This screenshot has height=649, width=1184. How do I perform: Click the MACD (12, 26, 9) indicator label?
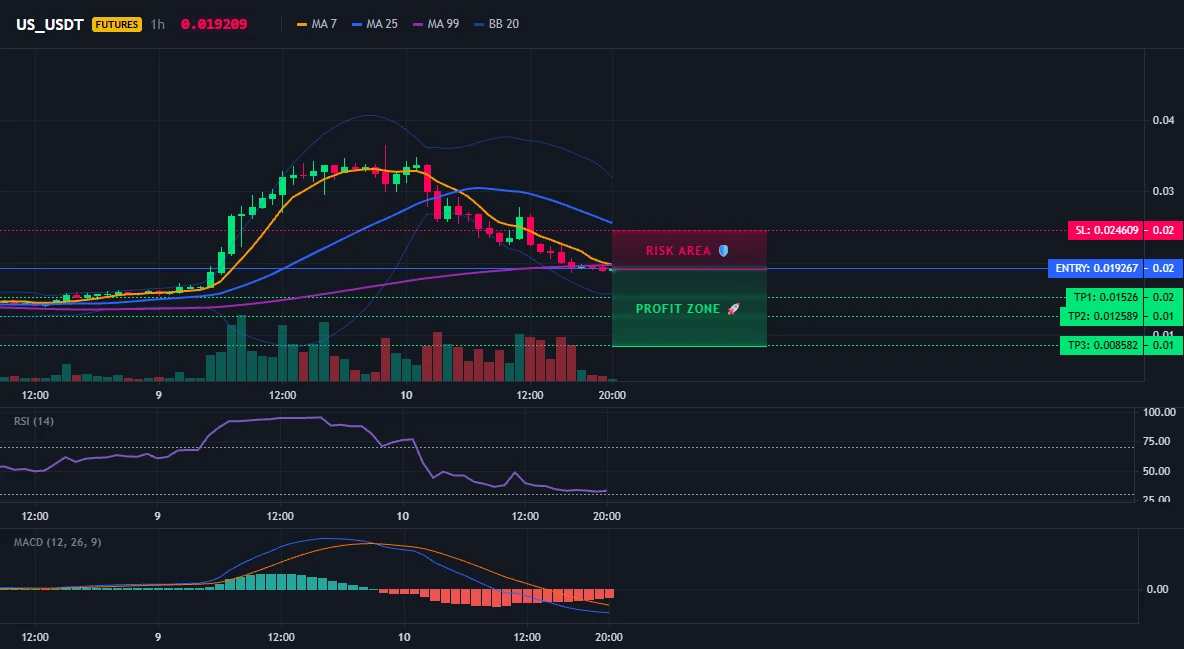point(57,542)
